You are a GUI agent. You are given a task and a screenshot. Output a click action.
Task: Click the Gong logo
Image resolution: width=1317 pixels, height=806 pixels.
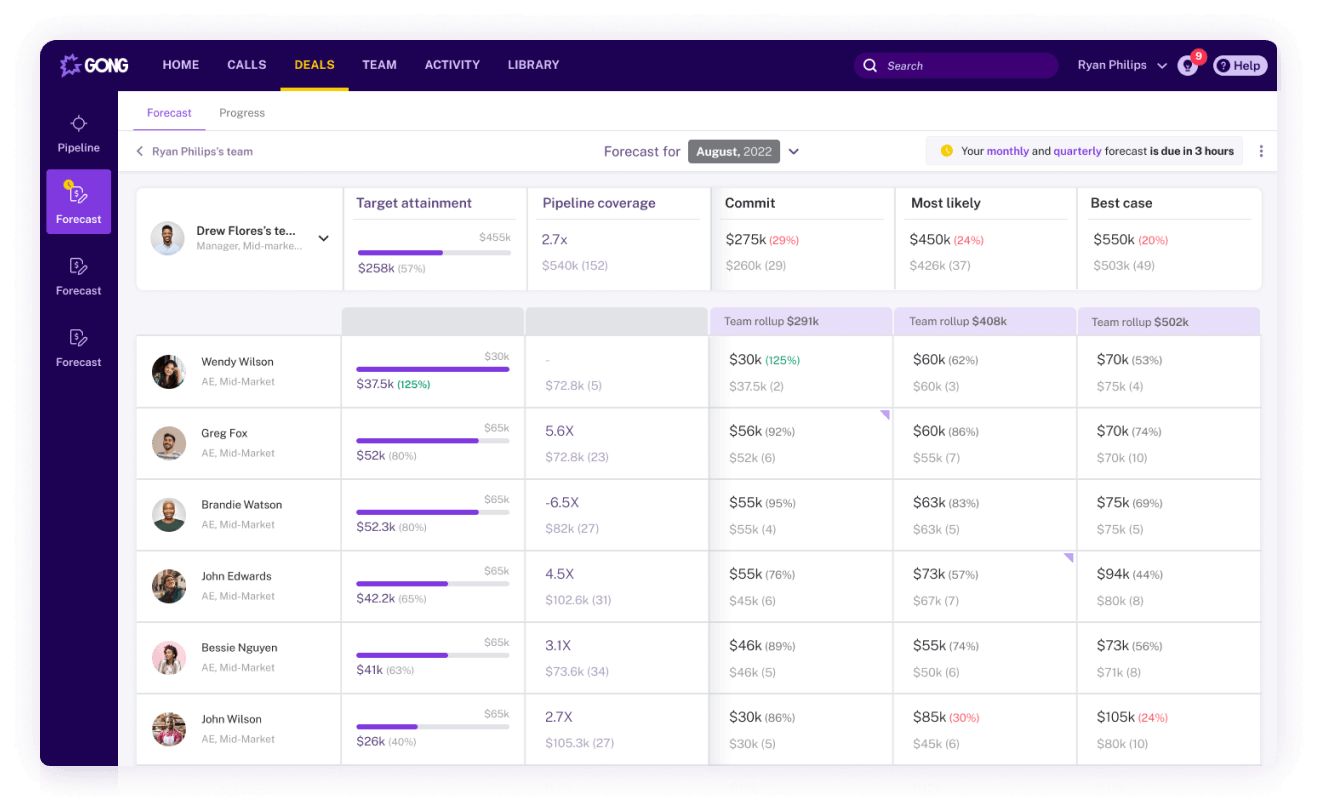coord(95,65)
